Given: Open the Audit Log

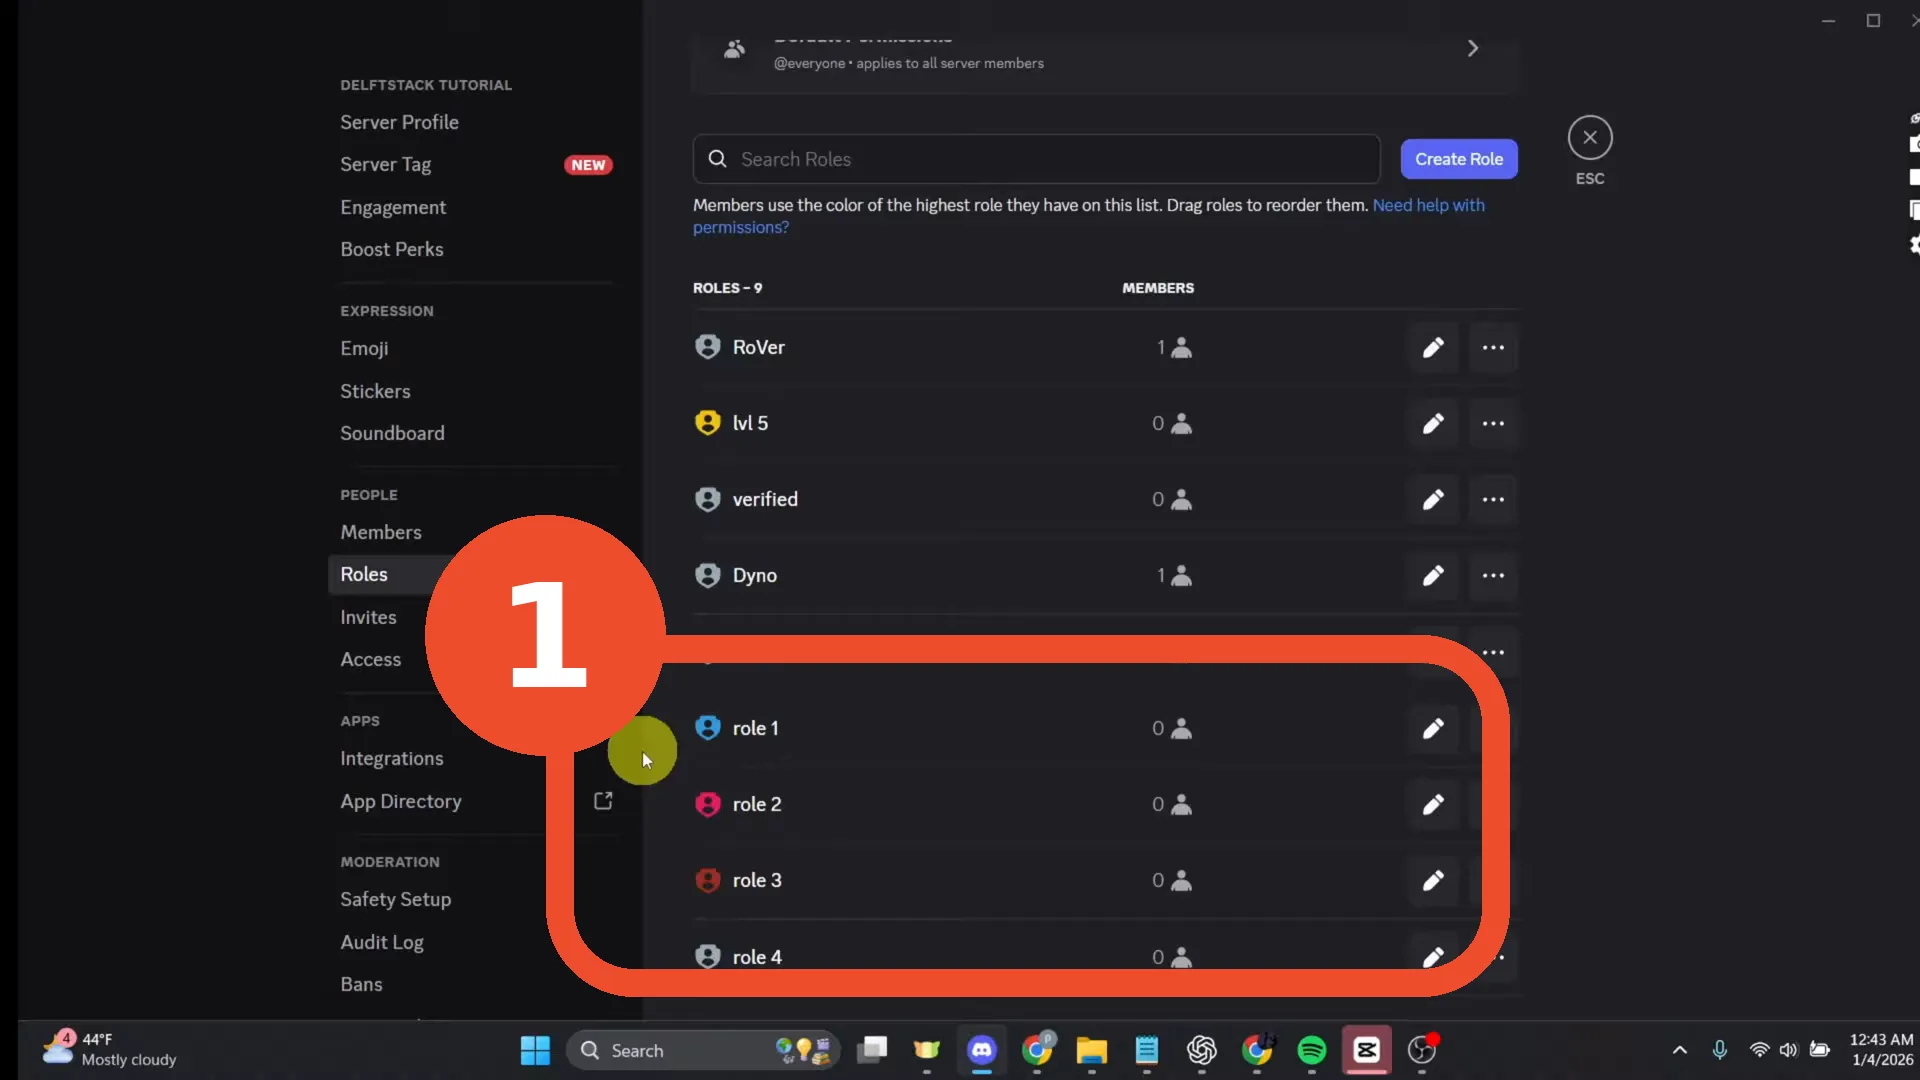Looking at the screenshot, I should (382, 942).
